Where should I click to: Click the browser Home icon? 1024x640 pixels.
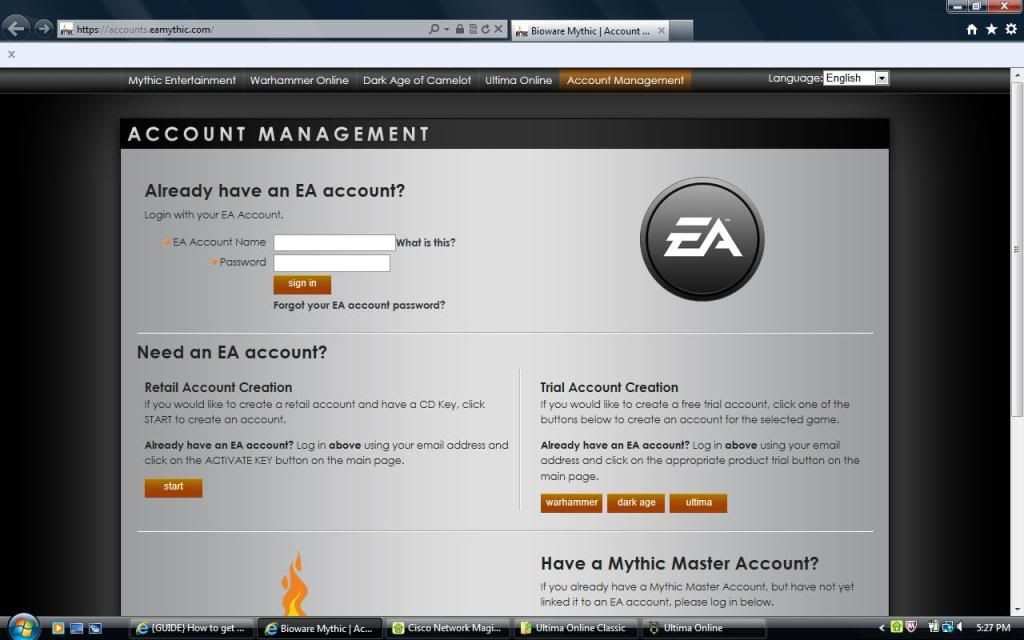[972, 29]
